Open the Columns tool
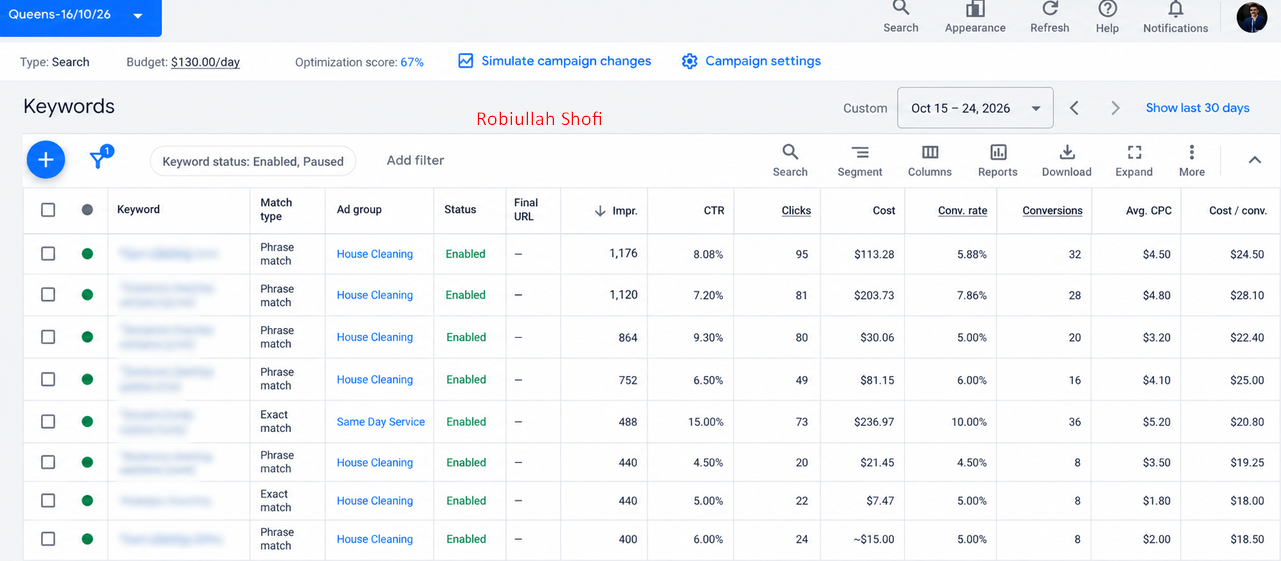 (x=930, y=152)
